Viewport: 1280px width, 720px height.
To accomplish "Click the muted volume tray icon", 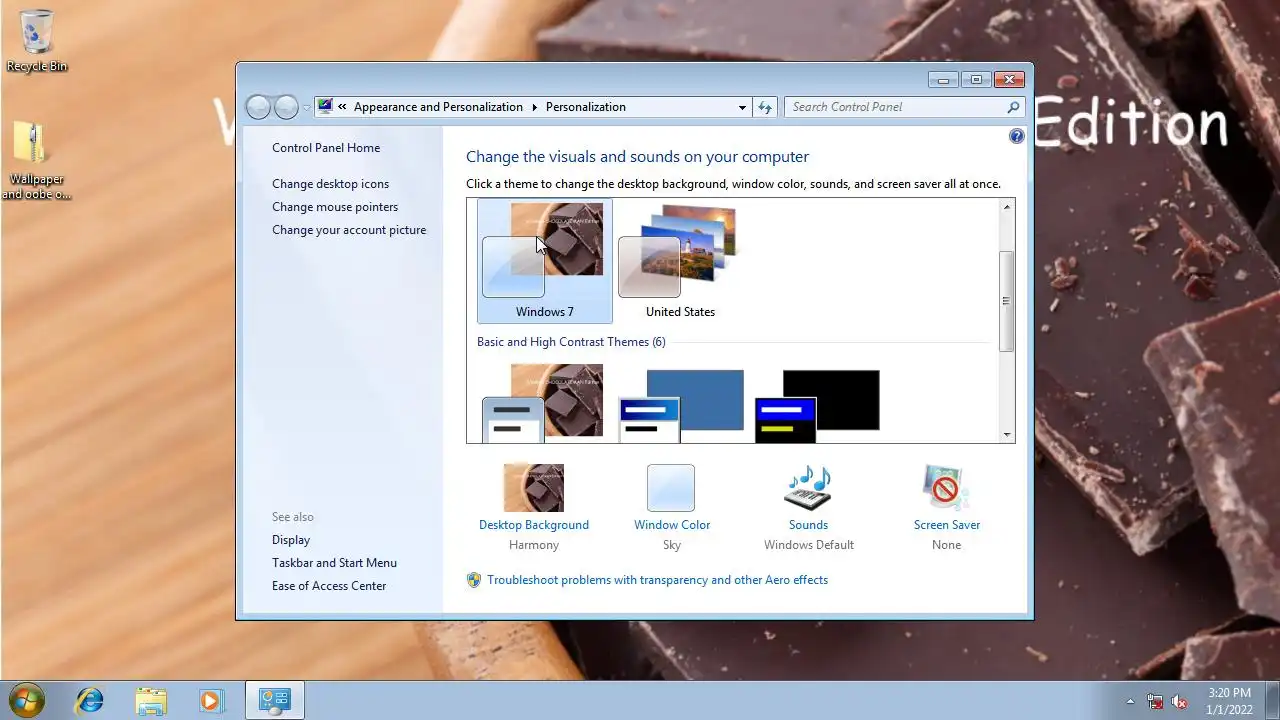I will [x=1179, y=701].
